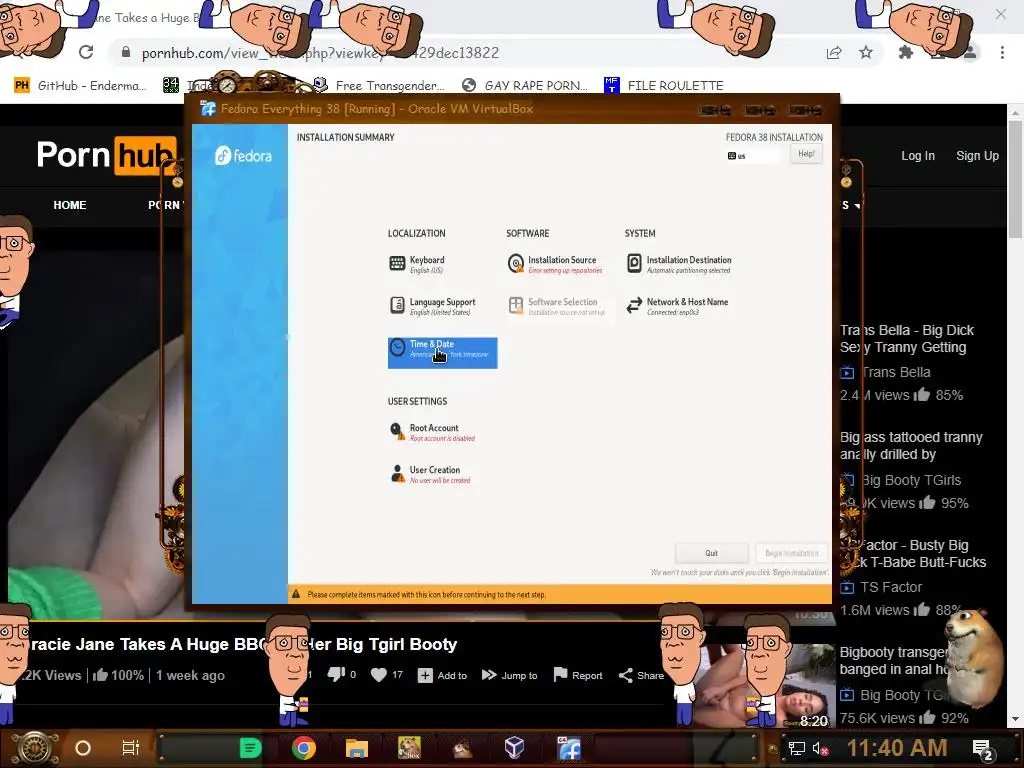
Task: Open Time & Date configuration
Action: (442, 353)
